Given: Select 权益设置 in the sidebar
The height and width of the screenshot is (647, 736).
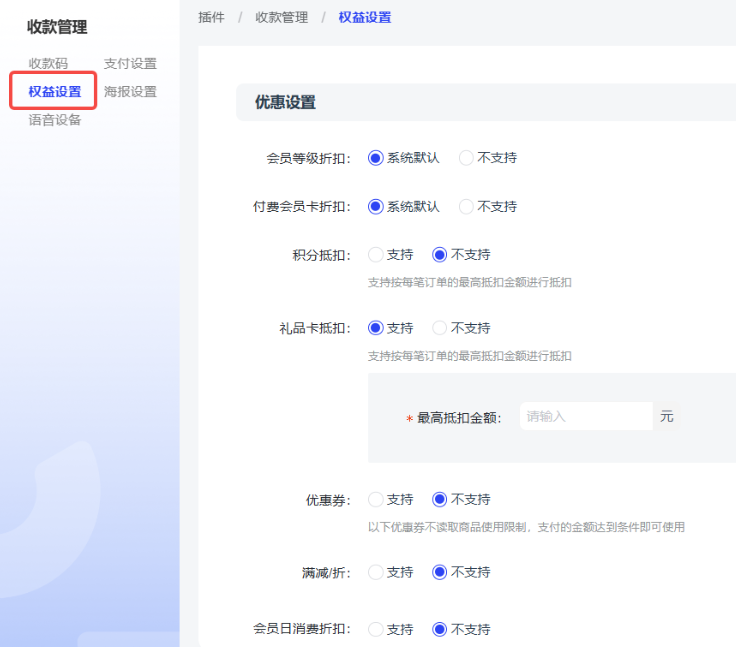Looking at the screenshot, I should click(55, 92).
